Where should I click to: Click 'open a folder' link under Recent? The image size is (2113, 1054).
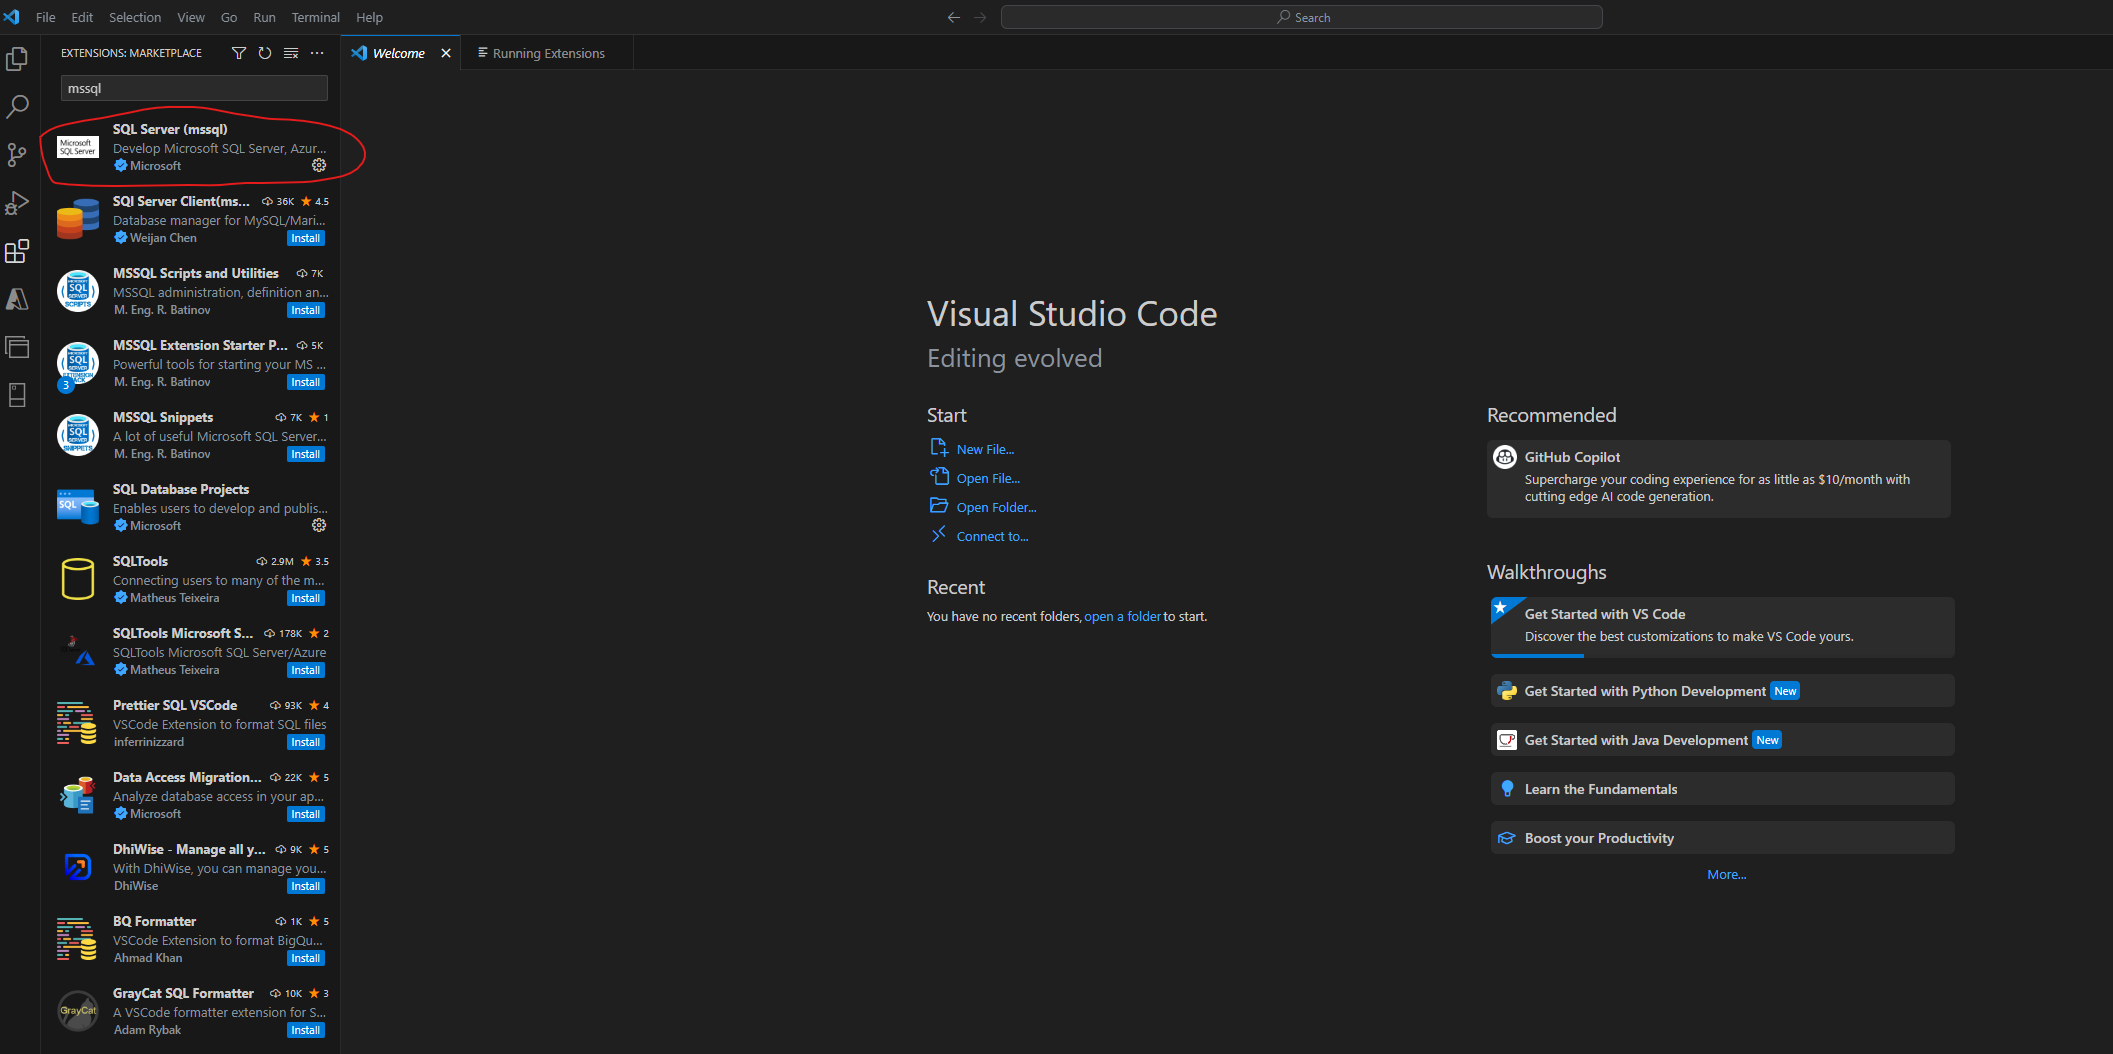point(1122,616)
